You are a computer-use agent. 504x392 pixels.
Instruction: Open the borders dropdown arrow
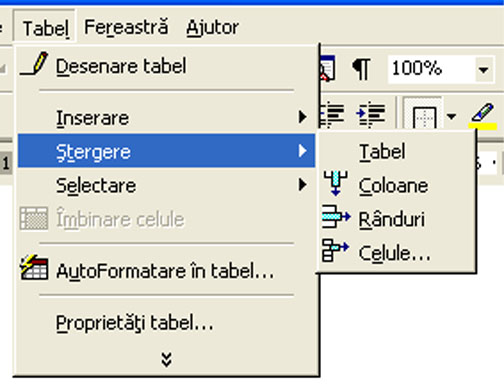coord(451,116)
